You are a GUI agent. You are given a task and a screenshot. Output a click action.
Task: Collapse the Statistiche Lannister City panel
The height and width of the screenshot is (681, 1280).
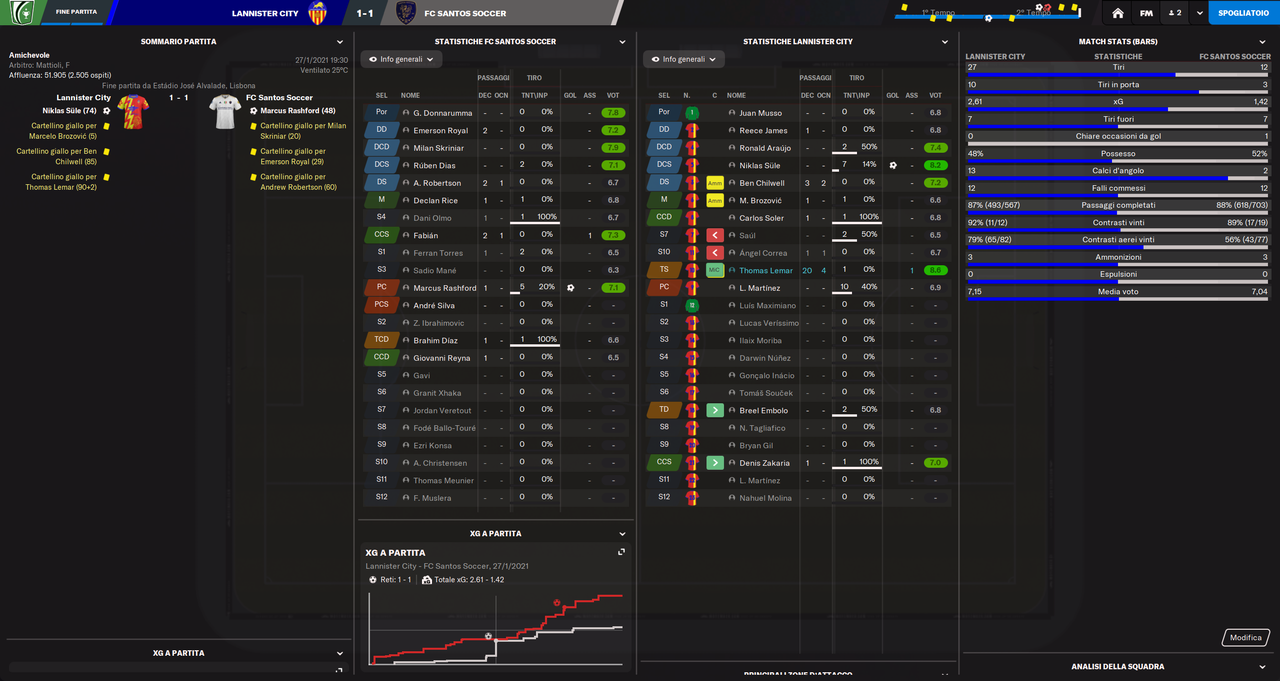point(945,42)
